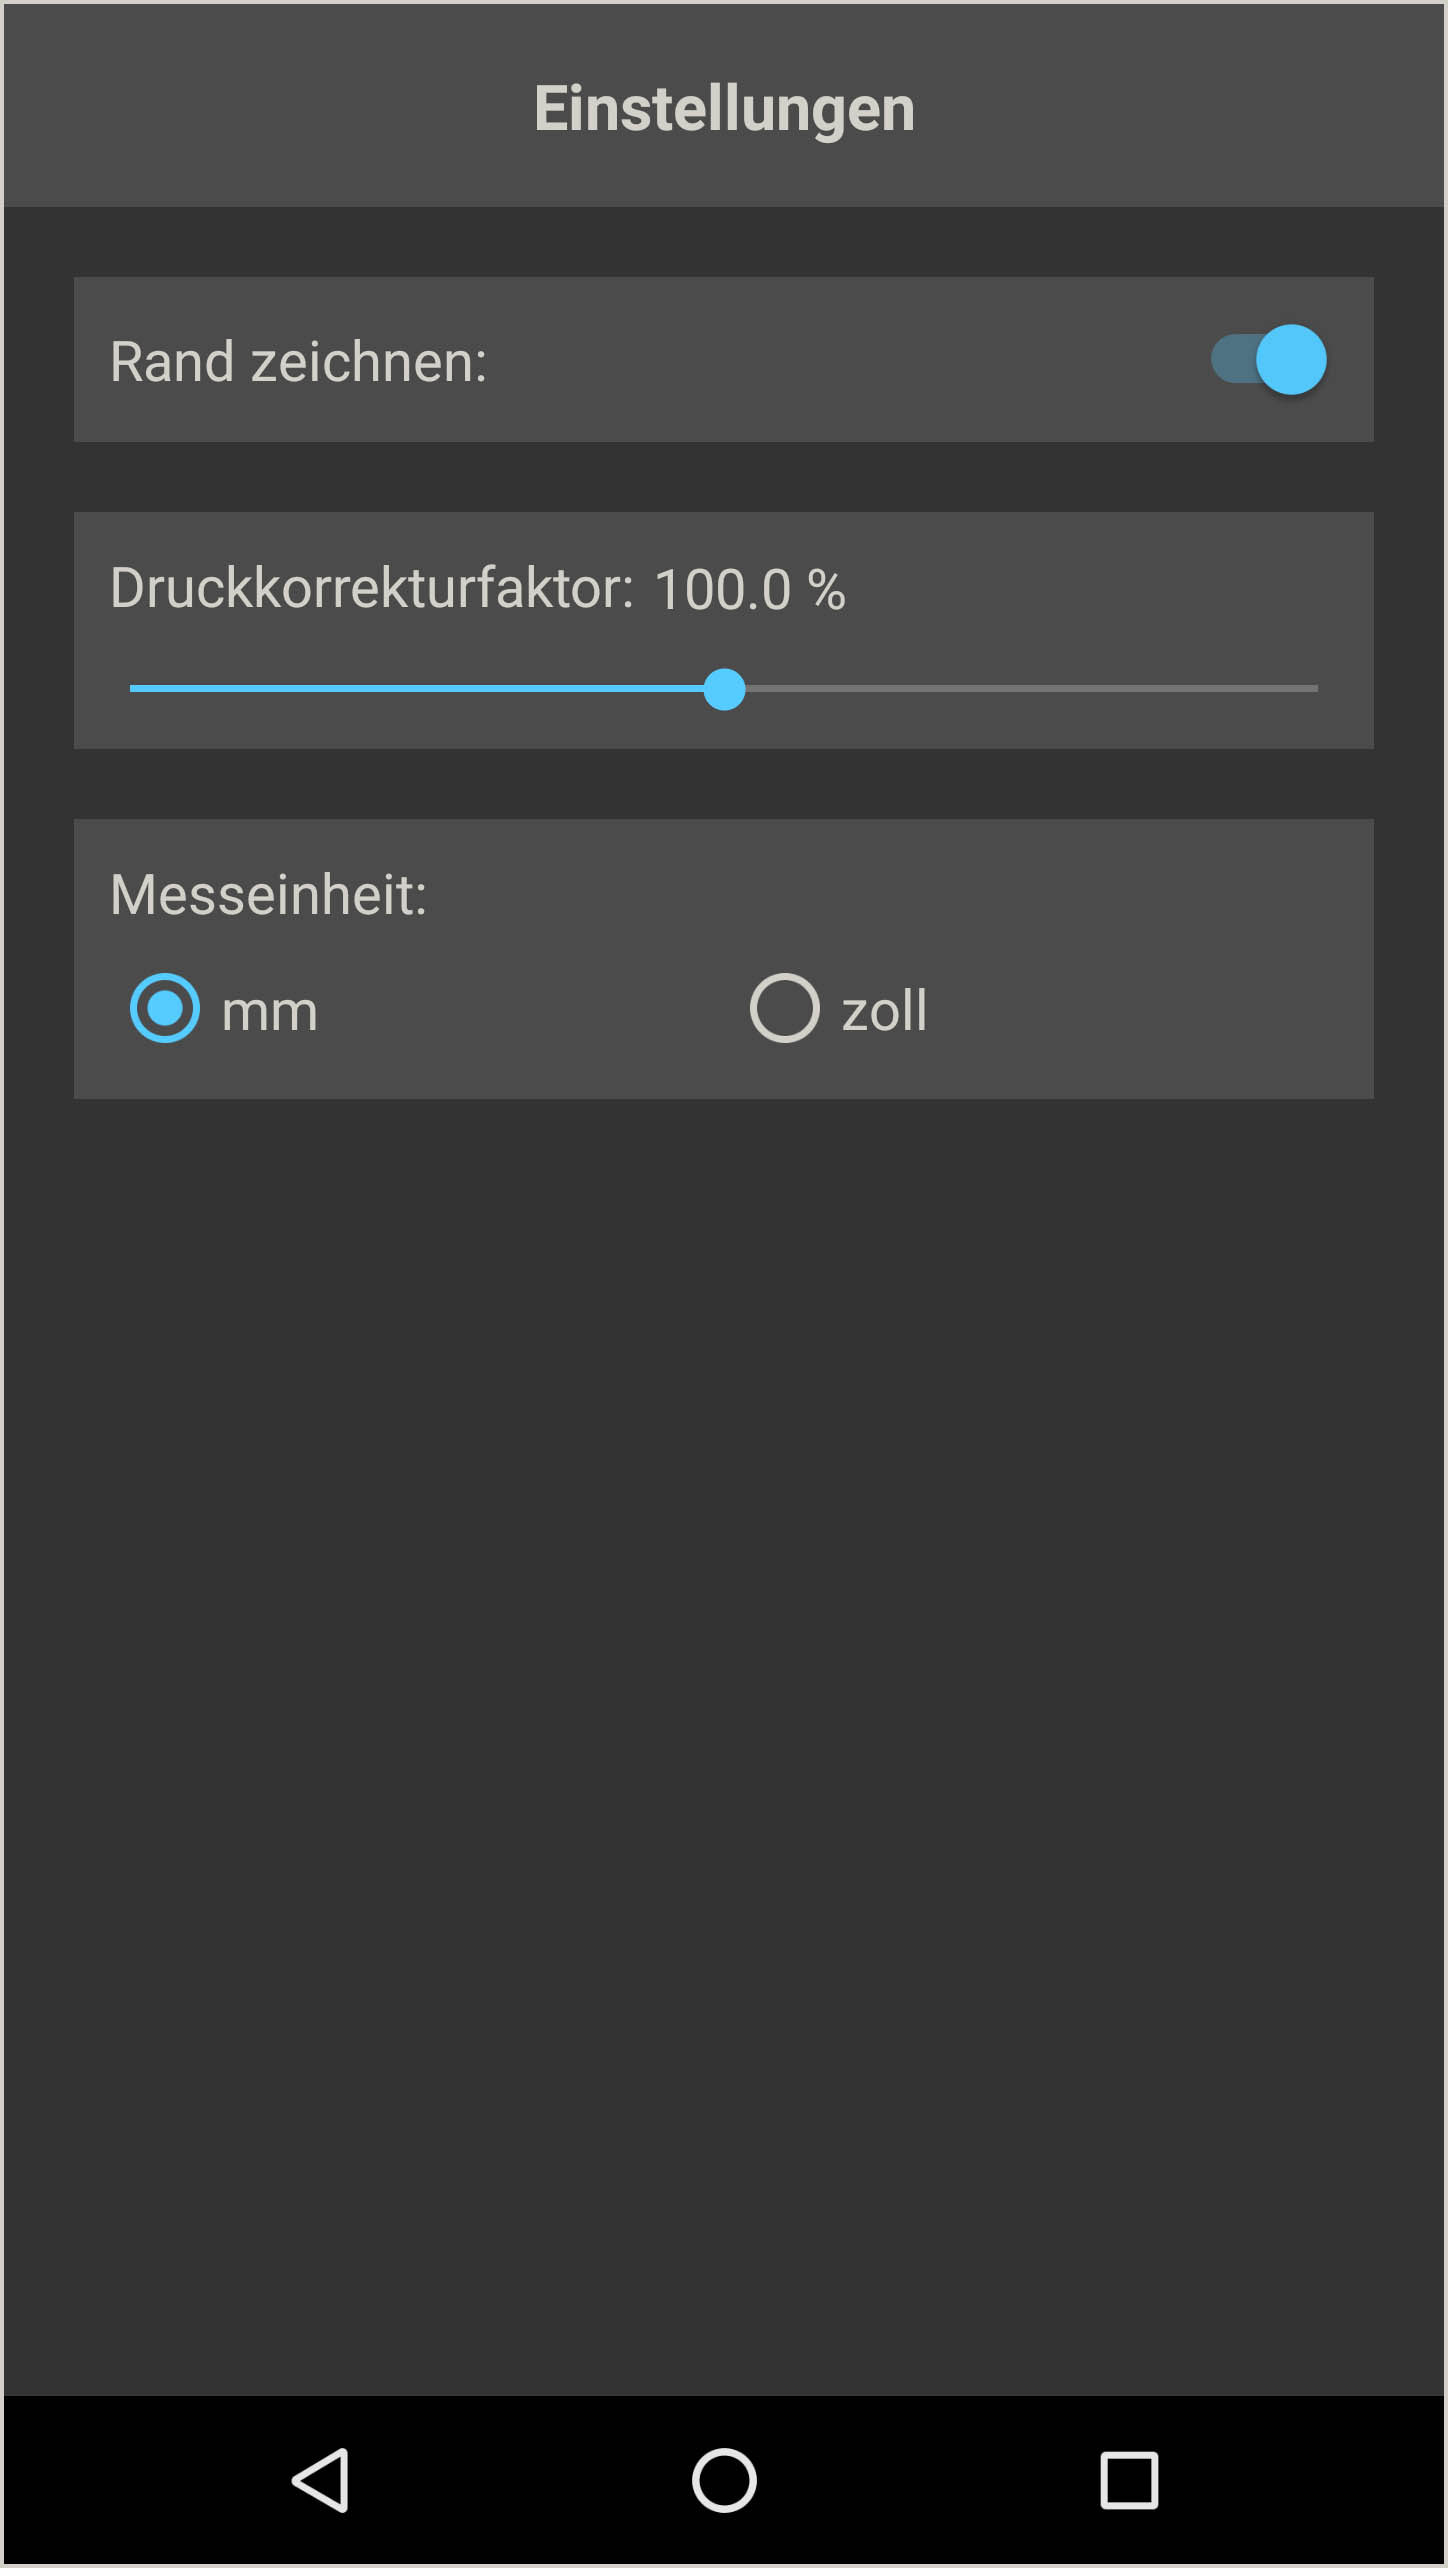1448x2568 pixels.
Task: Choose the zoll unit text label
Action: click(x=884, y=1010)
